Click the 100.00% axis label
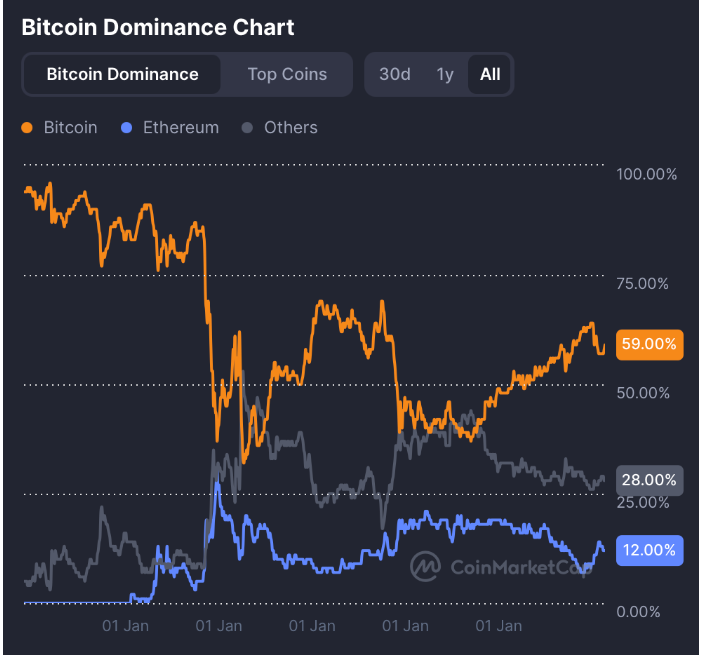The image size is (702, 659). (x=647, y=174)
